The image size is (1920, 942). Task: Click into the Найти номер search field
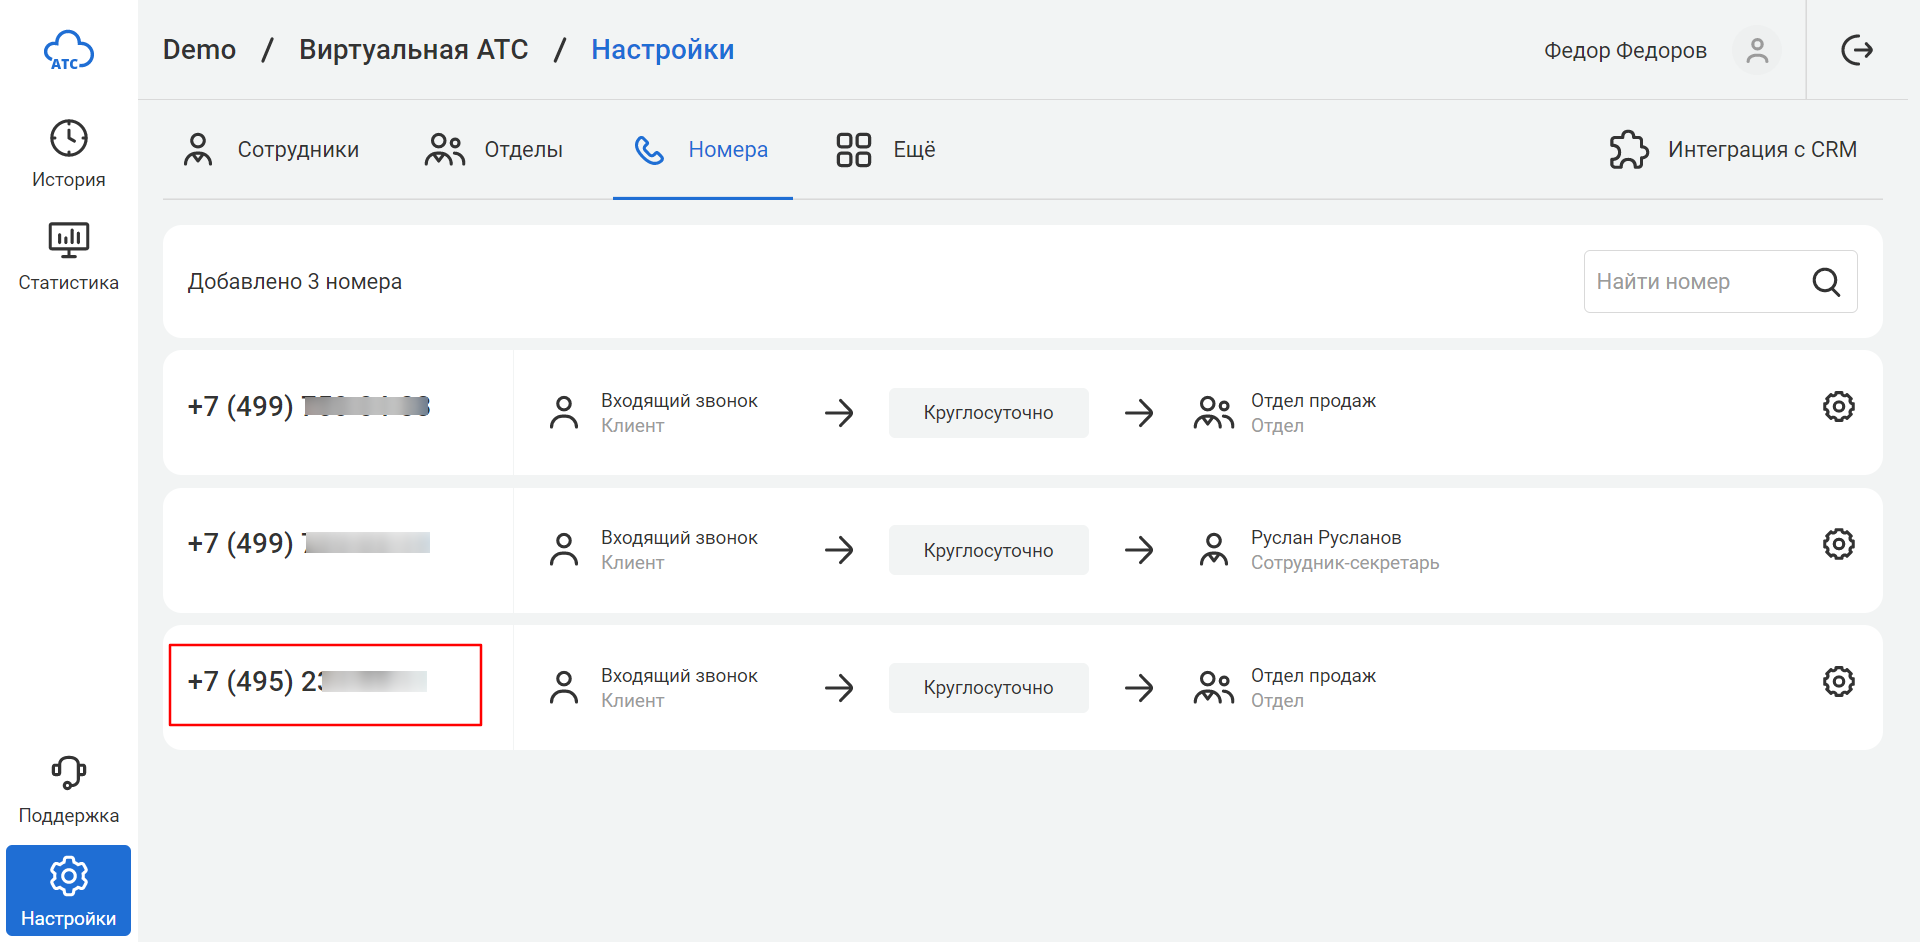coord(1695,282)
